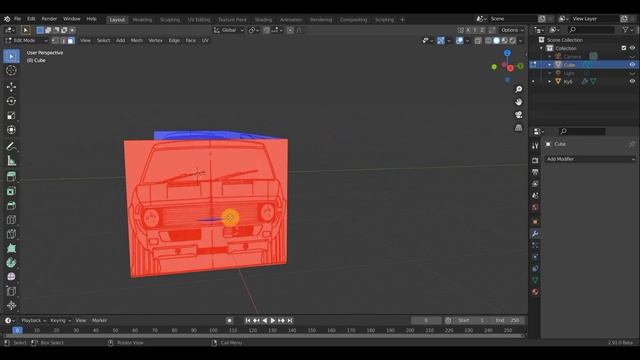
Task: Select the Bevel tool
Action: click(11, 205)
